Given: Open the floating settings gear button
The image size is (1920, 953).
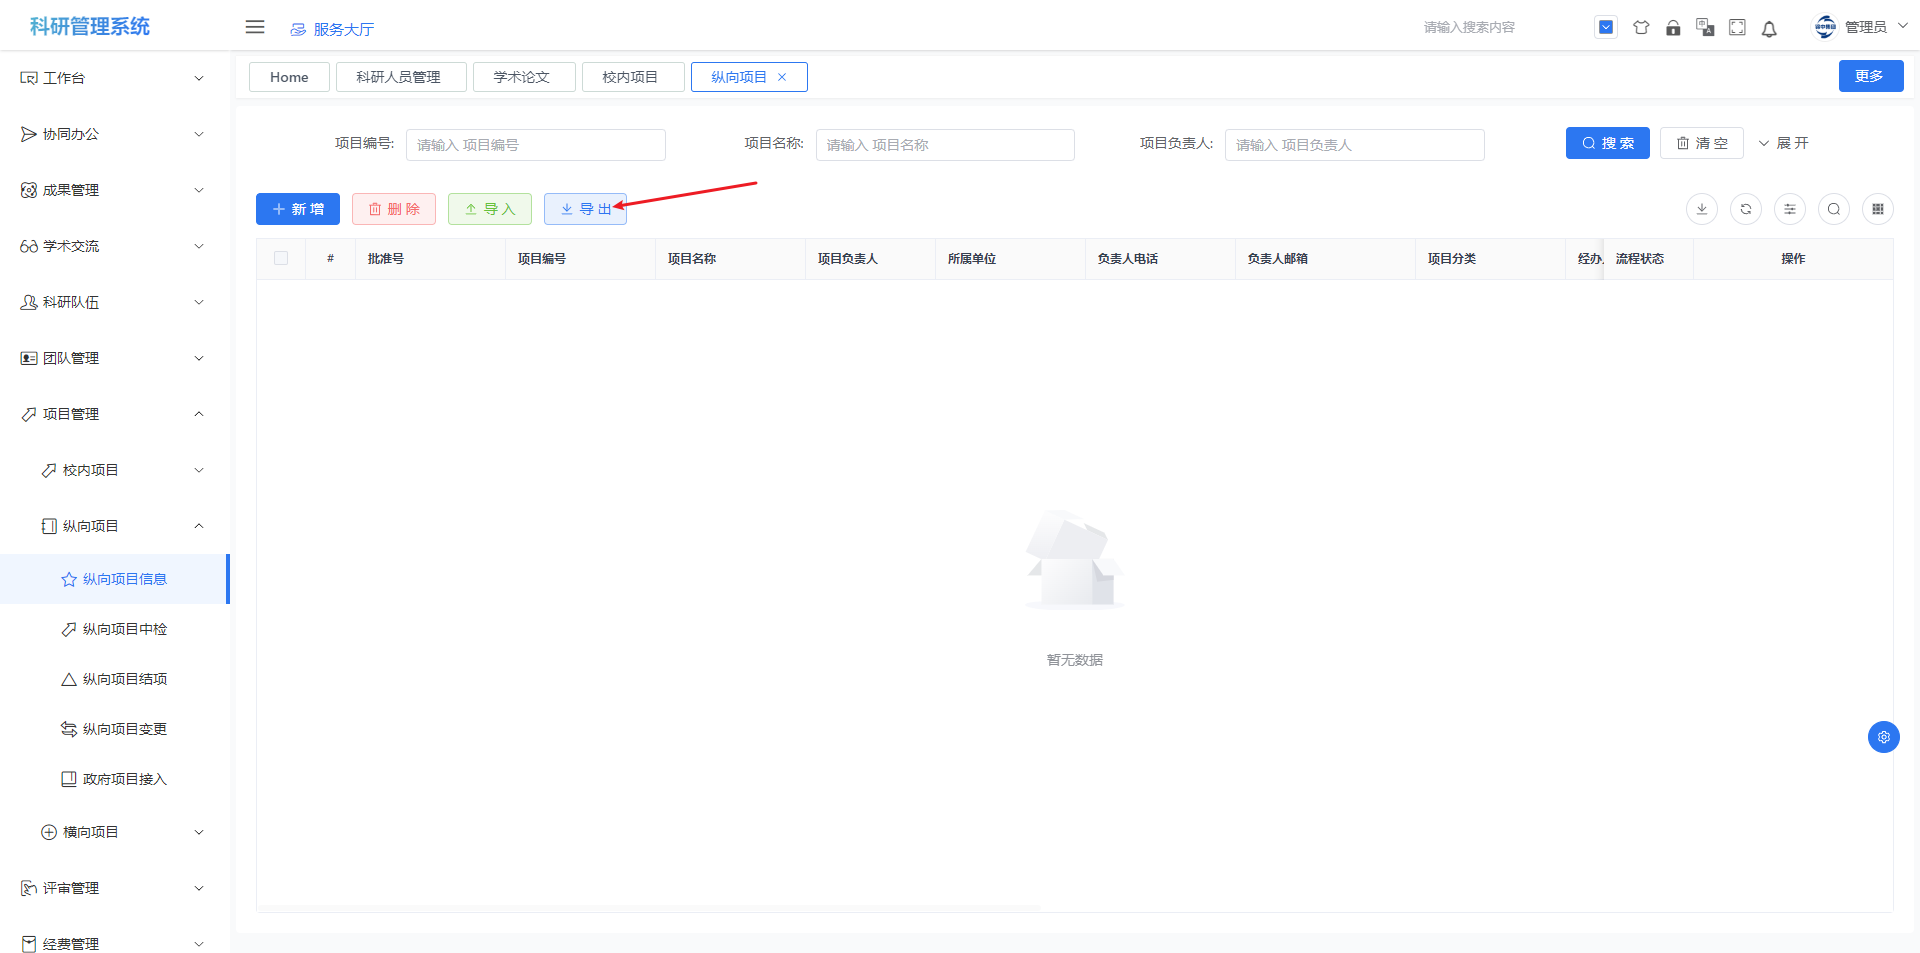Looking at the screenshot, I should pos(1884,737).
